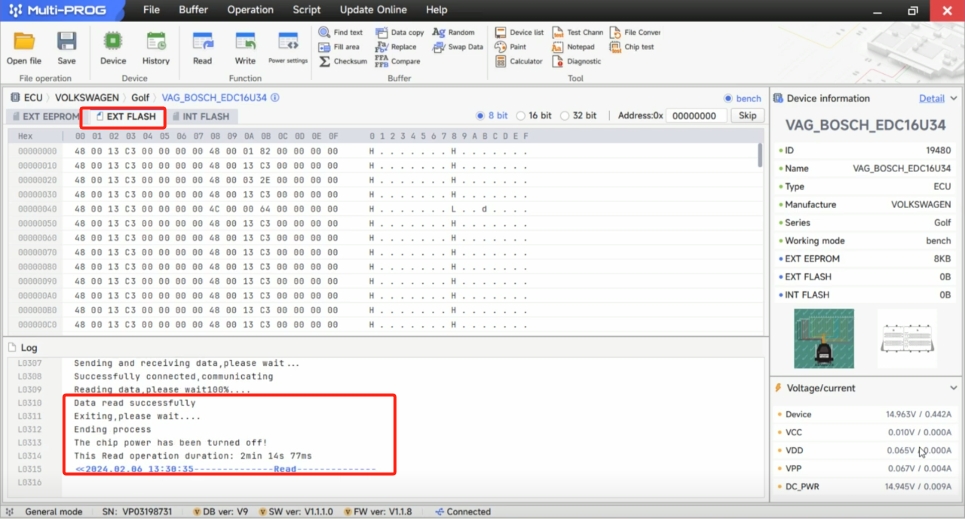Click the EXT EEPROM 8KB info row
Image resolution: width=965 pixels, height=519 pixels.
coord(865,259)
